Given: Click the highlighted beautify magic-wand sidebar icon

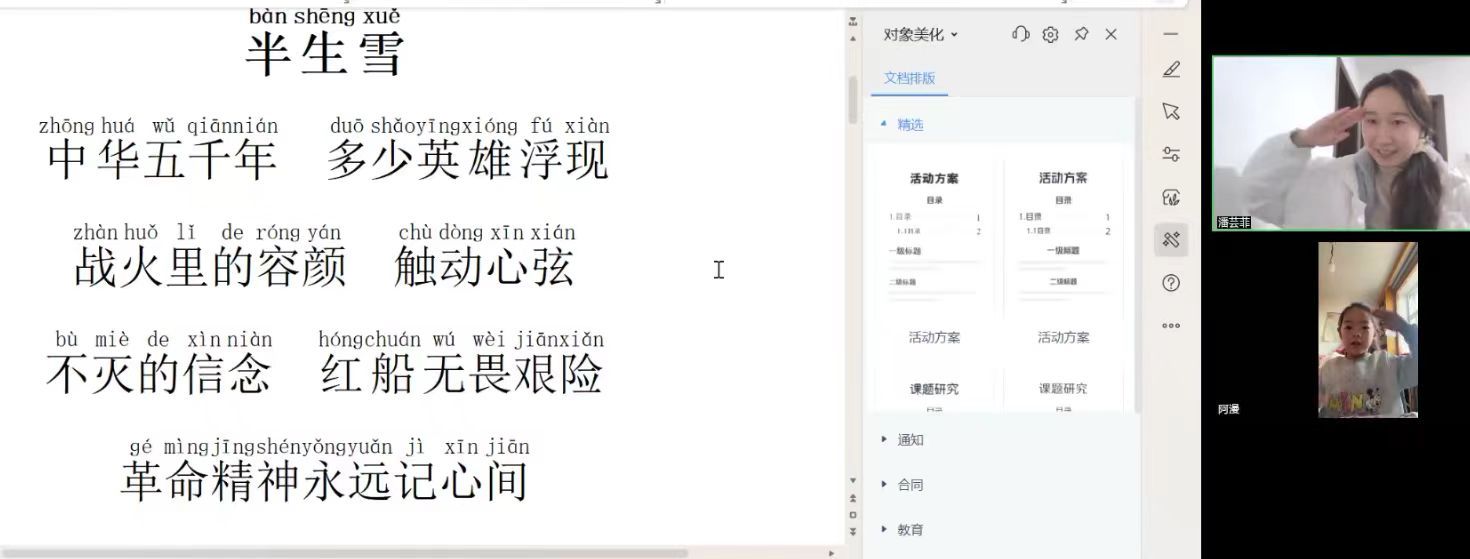Looking at the screenshot, I should click(1171, 240).
